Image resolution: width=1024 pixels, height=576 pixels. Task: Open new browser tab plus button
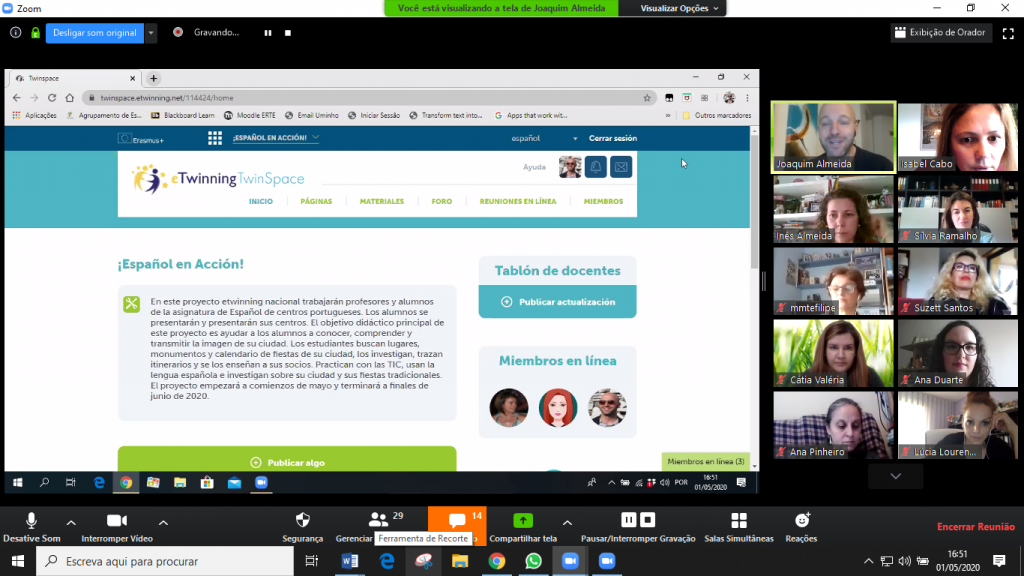tap(153, 78)
